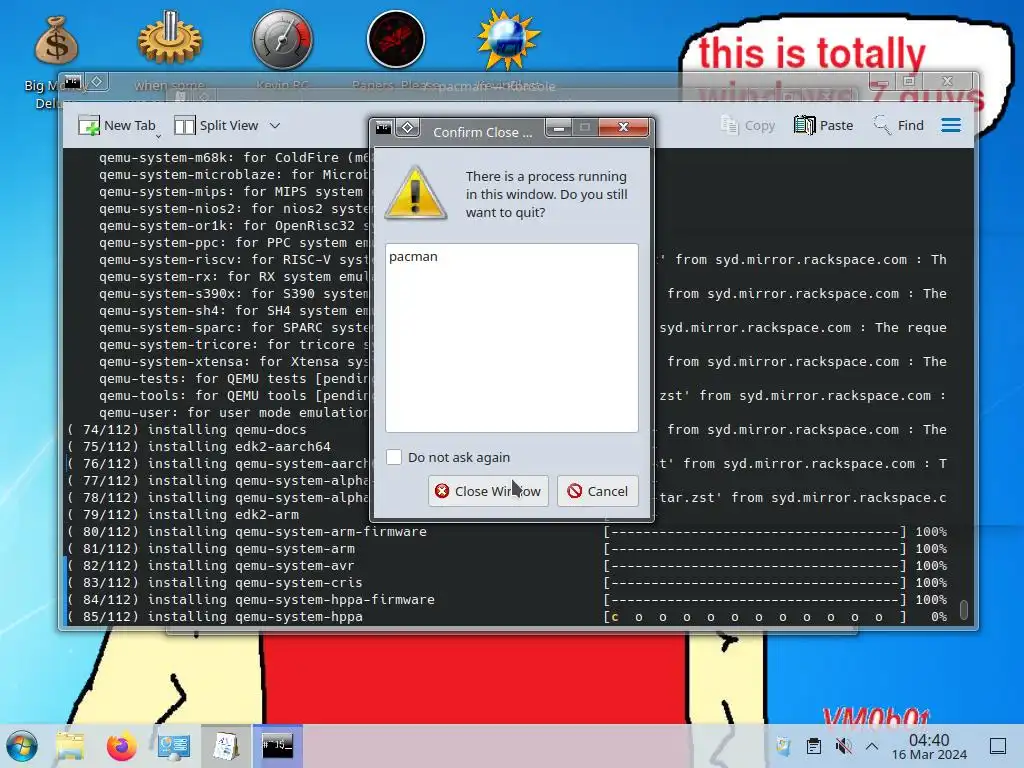
Task: Click the 'installing qemu-system-hppa-firmware' terminal line
Action: 291,600
